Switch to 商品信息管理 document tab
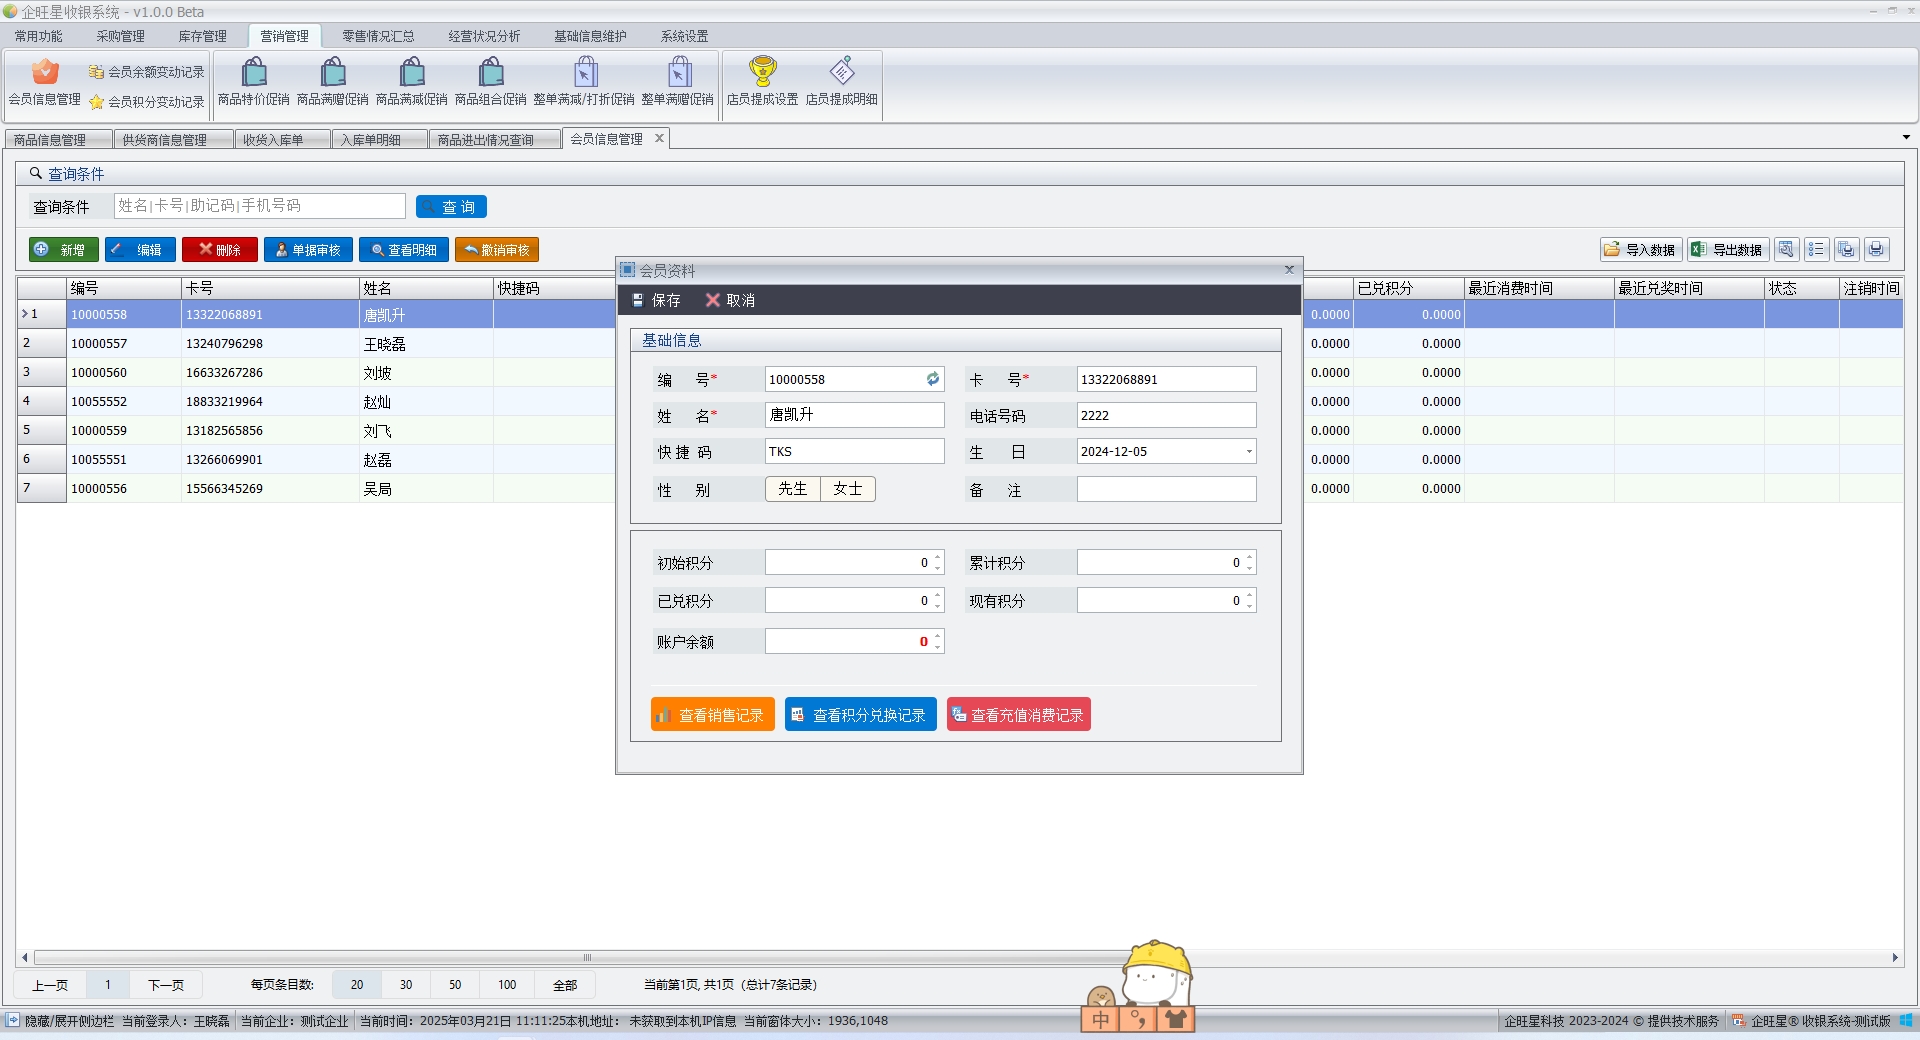 [50, 140]
